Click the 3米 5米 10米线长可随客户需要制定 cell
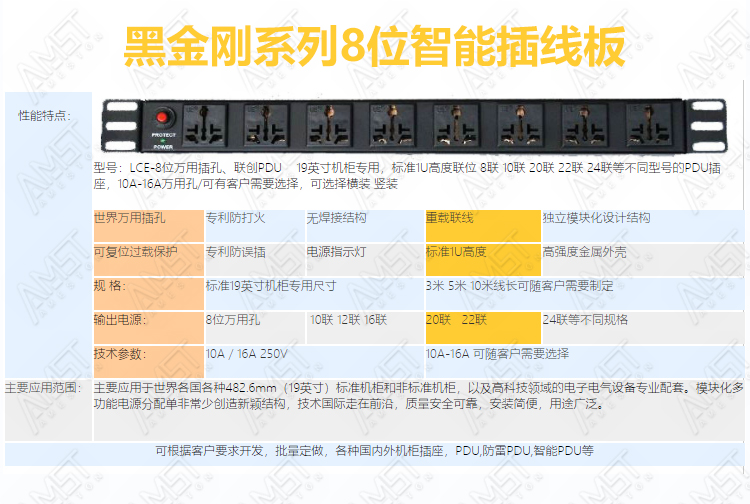 tap(585, 294)
